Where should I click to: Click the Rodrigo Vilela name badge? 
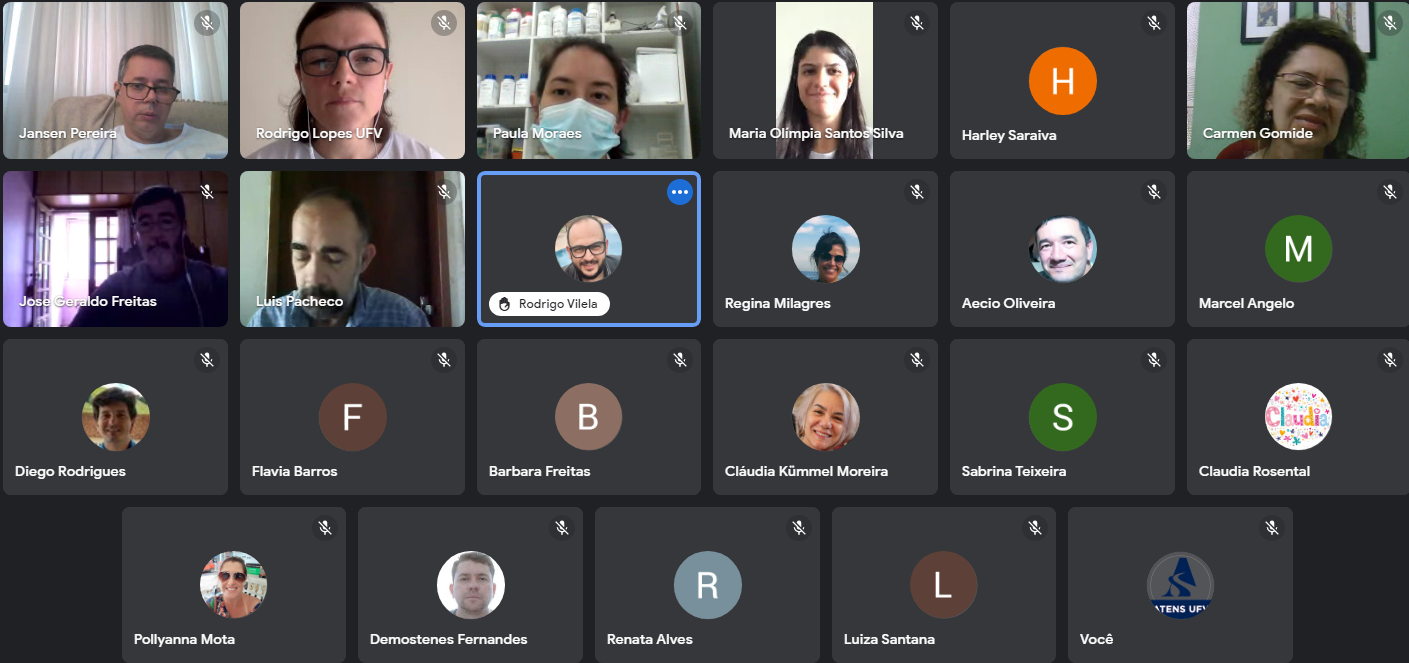(x=549, y=304)
